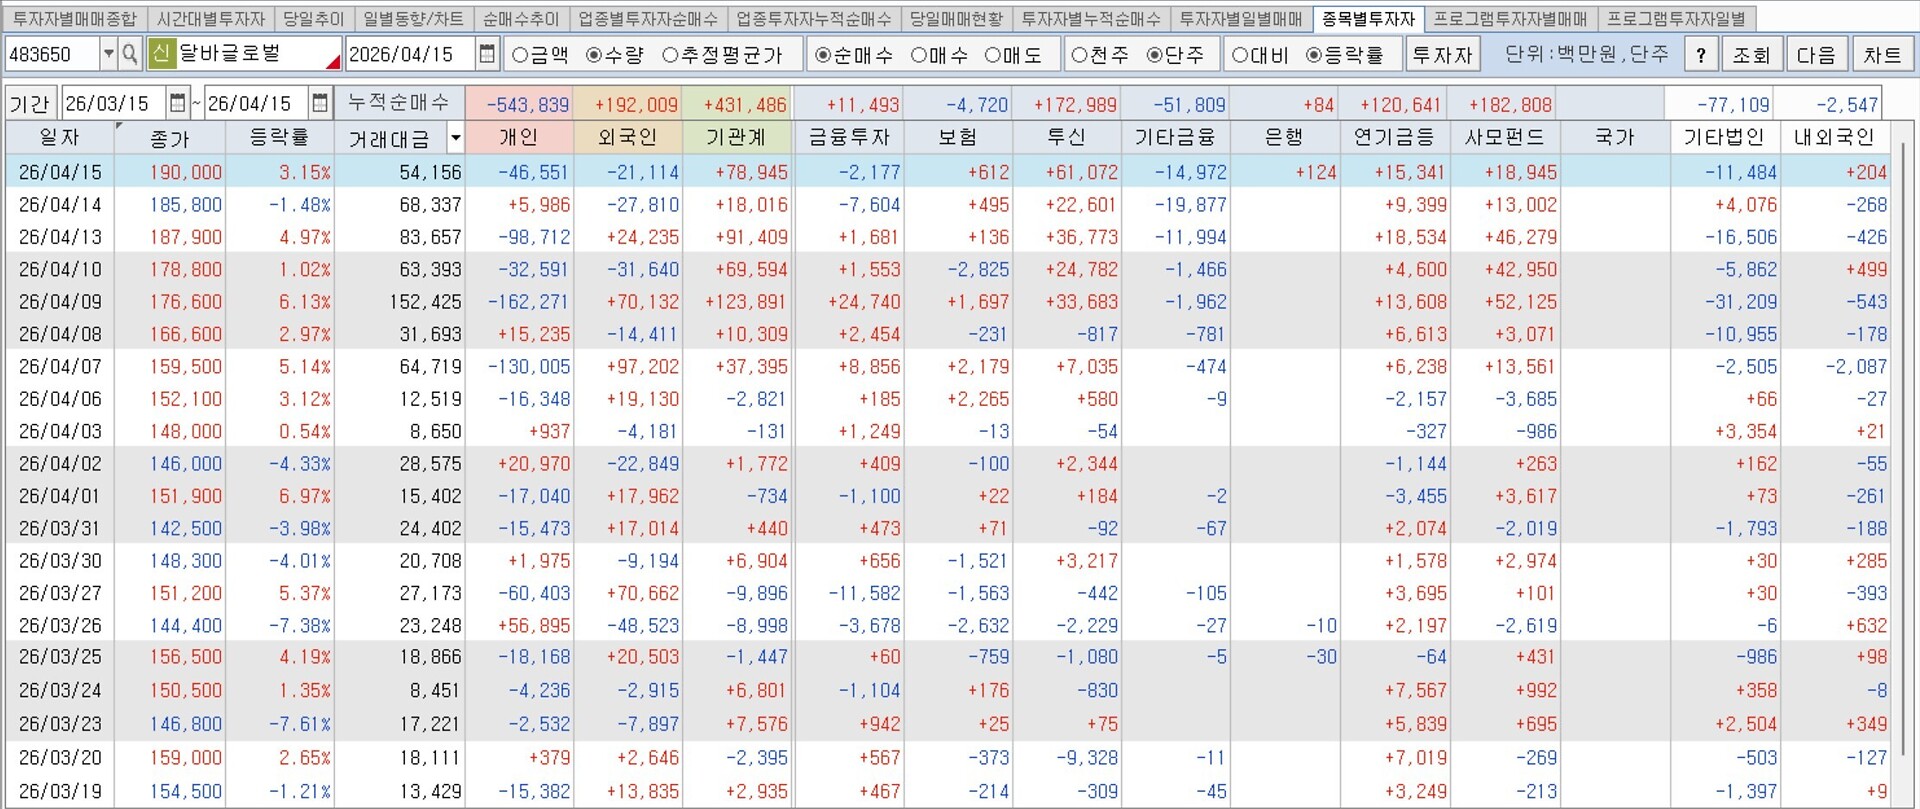Open the 당일추이 tab
Image resolution: width=1920 pixels, height=809 pixels.
coord(314,19)
